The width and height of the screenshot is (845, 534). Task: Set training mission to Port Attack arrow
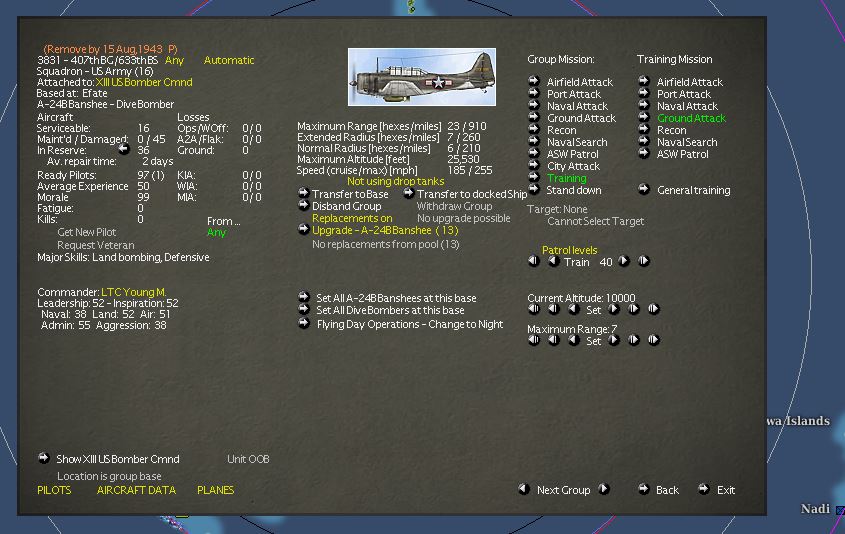click(643, 93)
